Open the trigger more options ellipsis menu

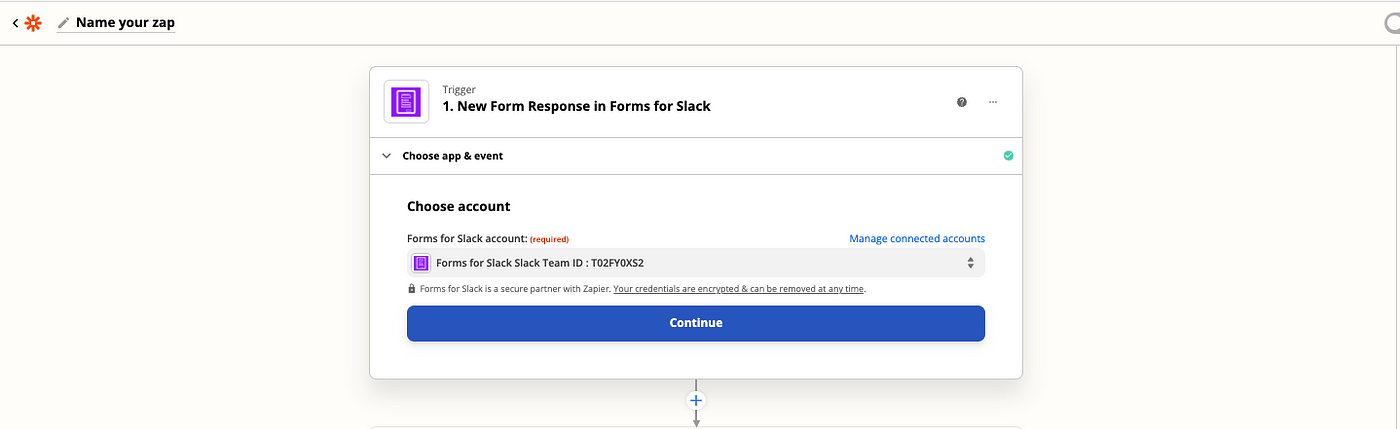[x=993, y=102]
